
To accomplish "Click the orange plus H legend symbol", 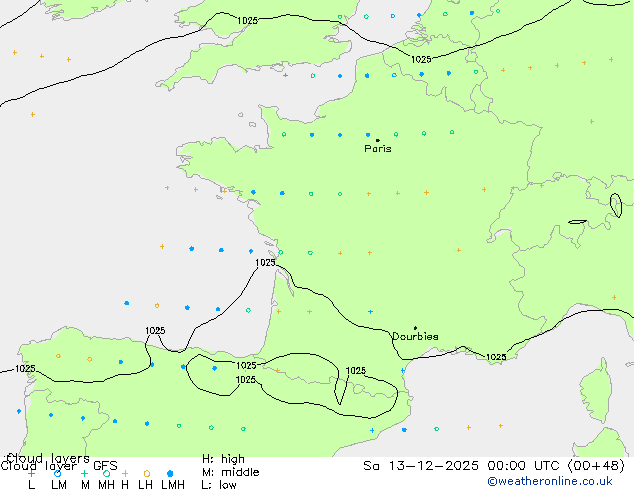I will [125, 473].
